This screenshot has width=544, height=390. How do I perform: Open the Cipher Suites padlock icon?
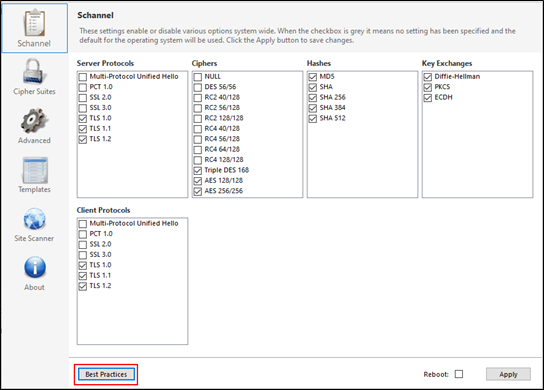point(33,71)
